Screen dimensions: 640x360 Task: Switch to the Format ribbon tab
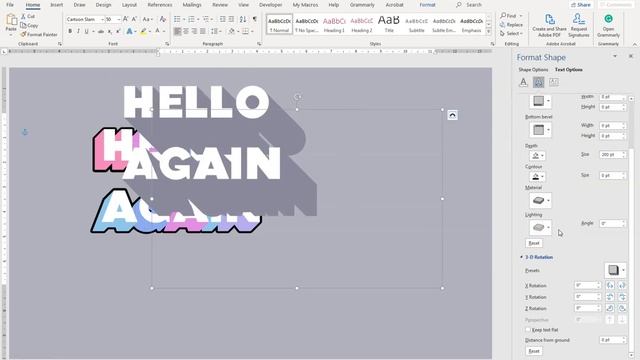427,5
